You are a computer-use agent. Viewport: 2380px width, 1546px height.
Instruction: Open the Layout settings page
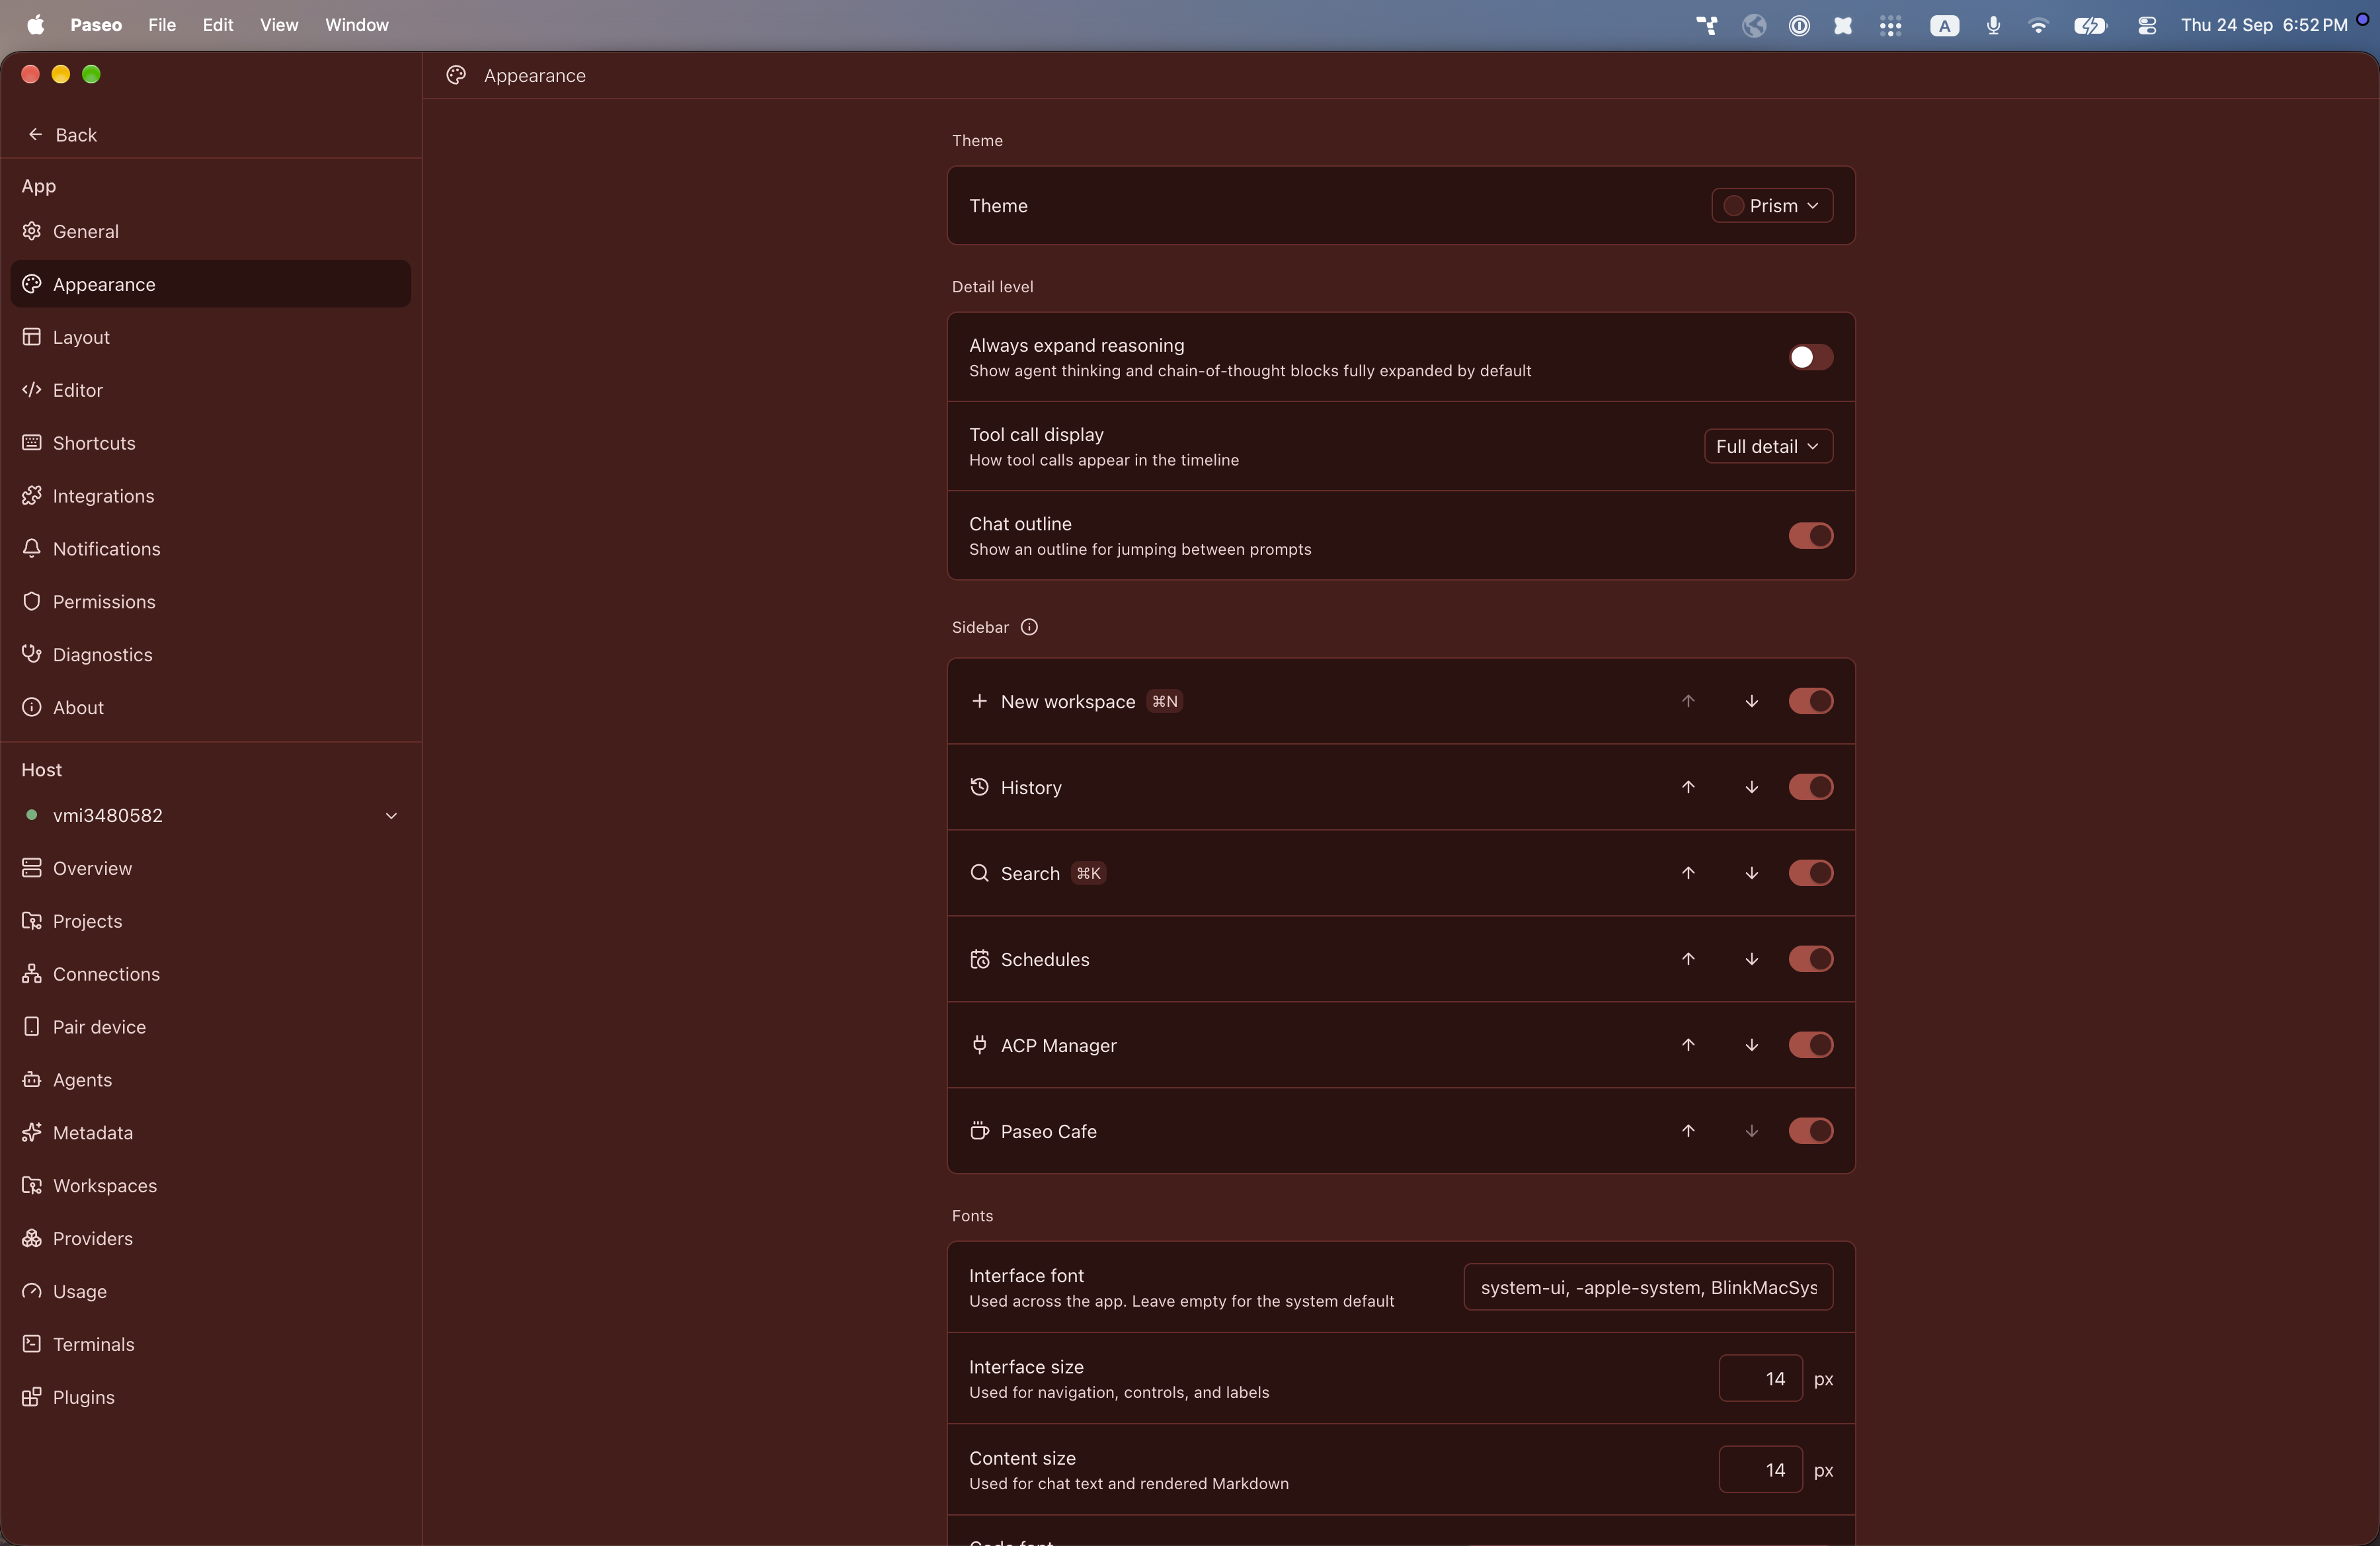click(210, 337)
